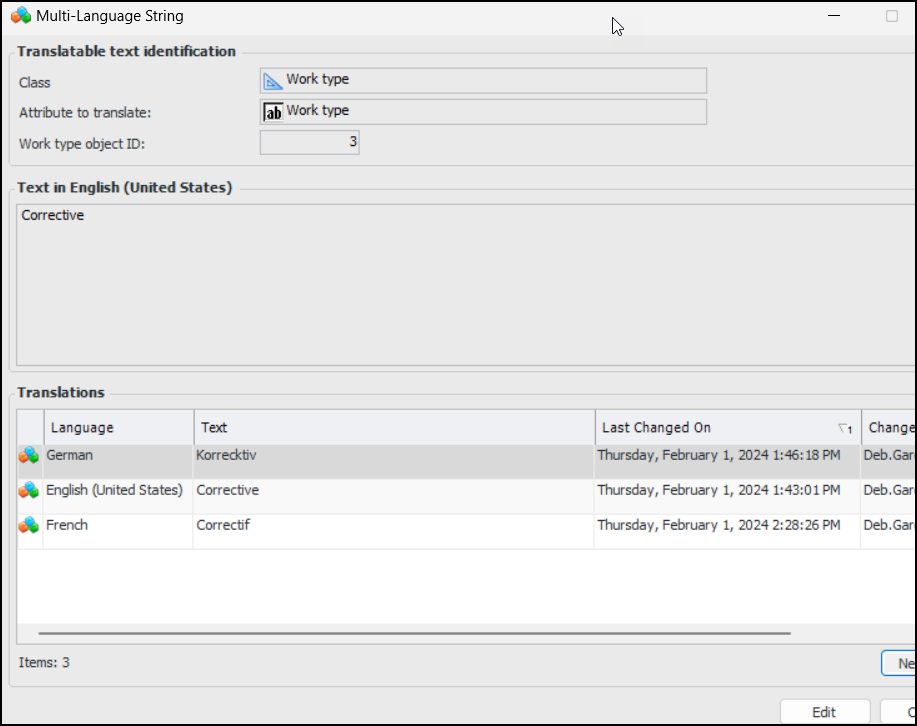This screenshot has width=917, height=726.
Task: Sort translations by Language column
Action: pyautogui.click(x=119, y=428)
